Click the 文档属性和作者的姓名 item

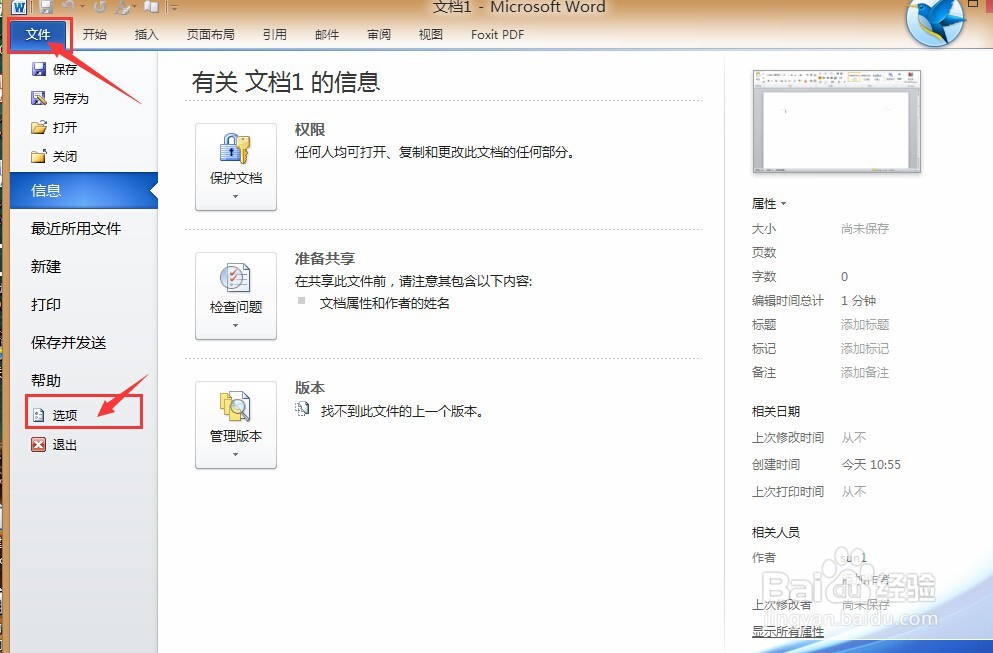tap(384, 303)
